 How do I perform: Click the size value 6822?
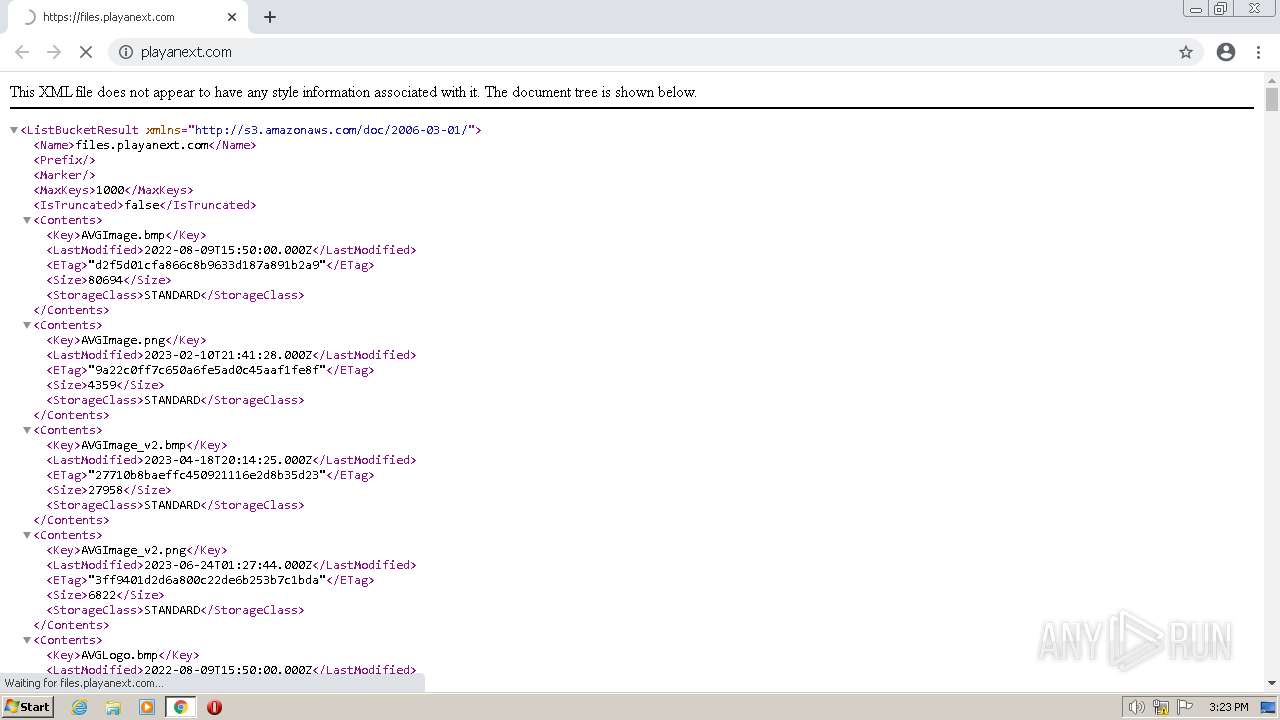click(102, 595)
